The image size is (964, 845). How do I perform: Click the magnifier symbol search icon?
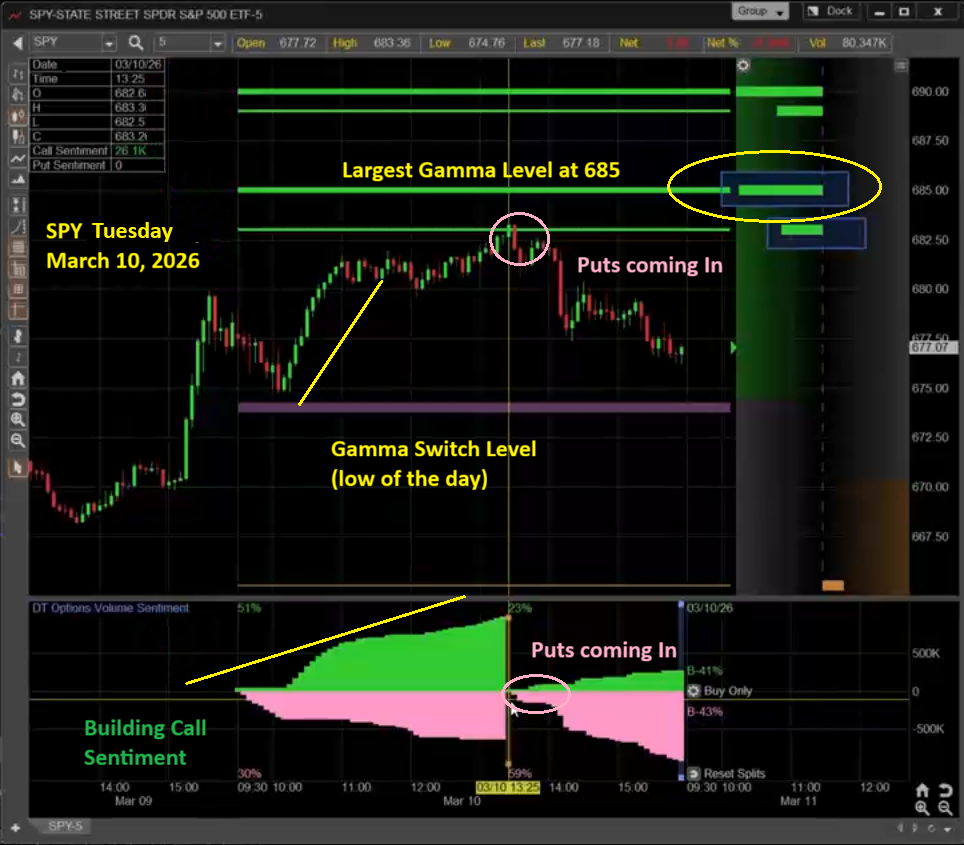(x=136, y=43)
